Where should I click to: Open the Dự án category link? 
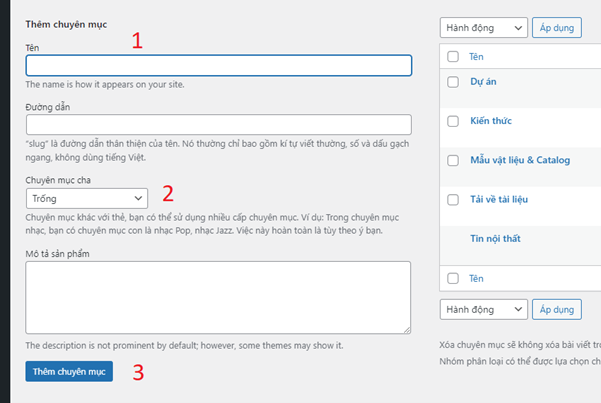(x=485, y=82)
